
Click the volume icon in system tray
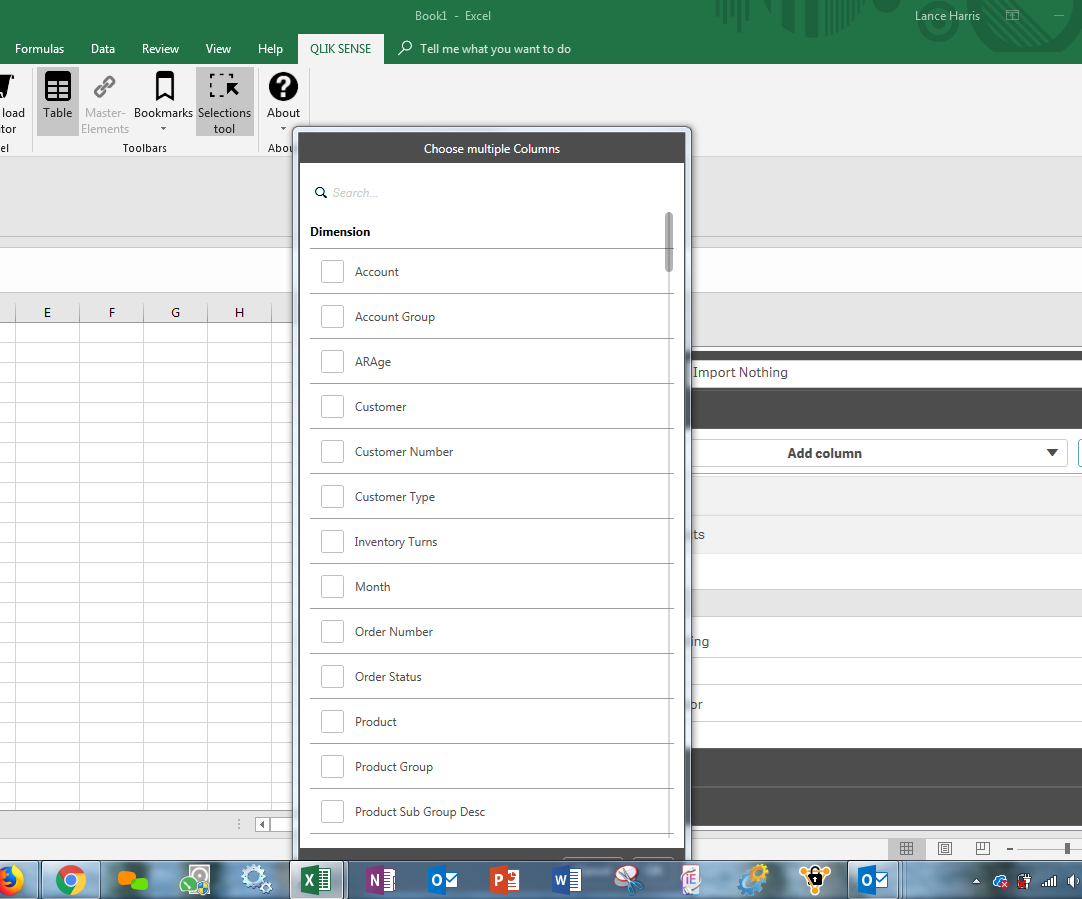click(1073, 881)
